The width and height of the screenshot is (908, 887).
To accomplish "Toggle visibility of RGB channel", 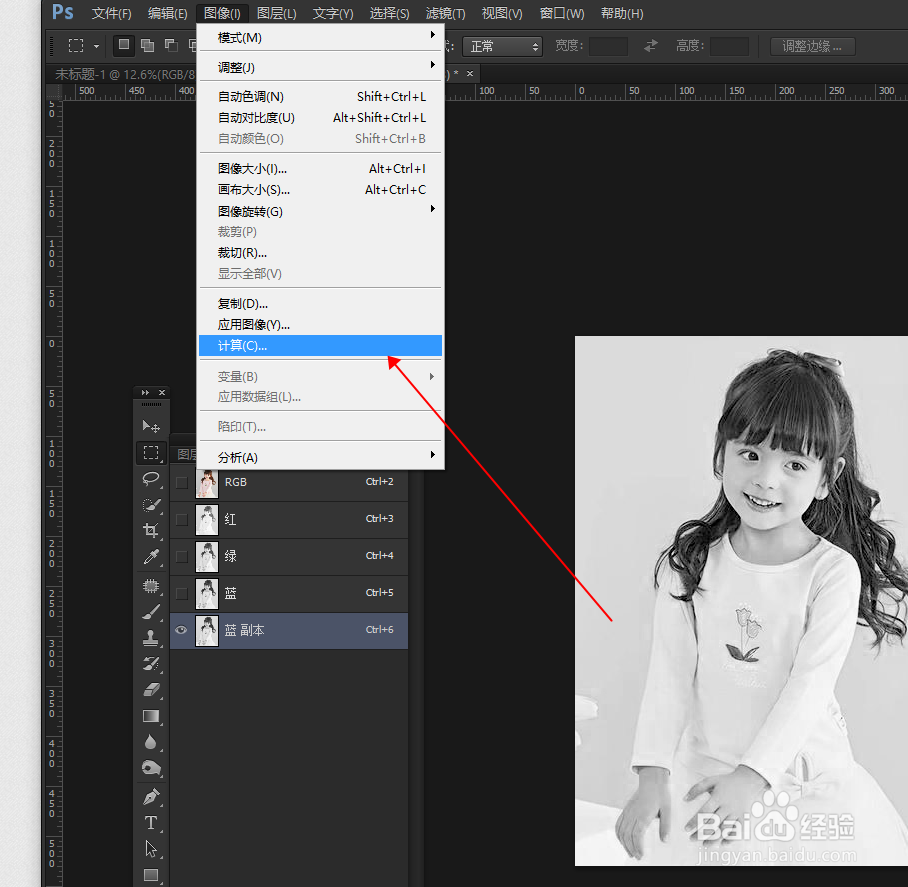I will pyautogui.click(x=182, y=482).
